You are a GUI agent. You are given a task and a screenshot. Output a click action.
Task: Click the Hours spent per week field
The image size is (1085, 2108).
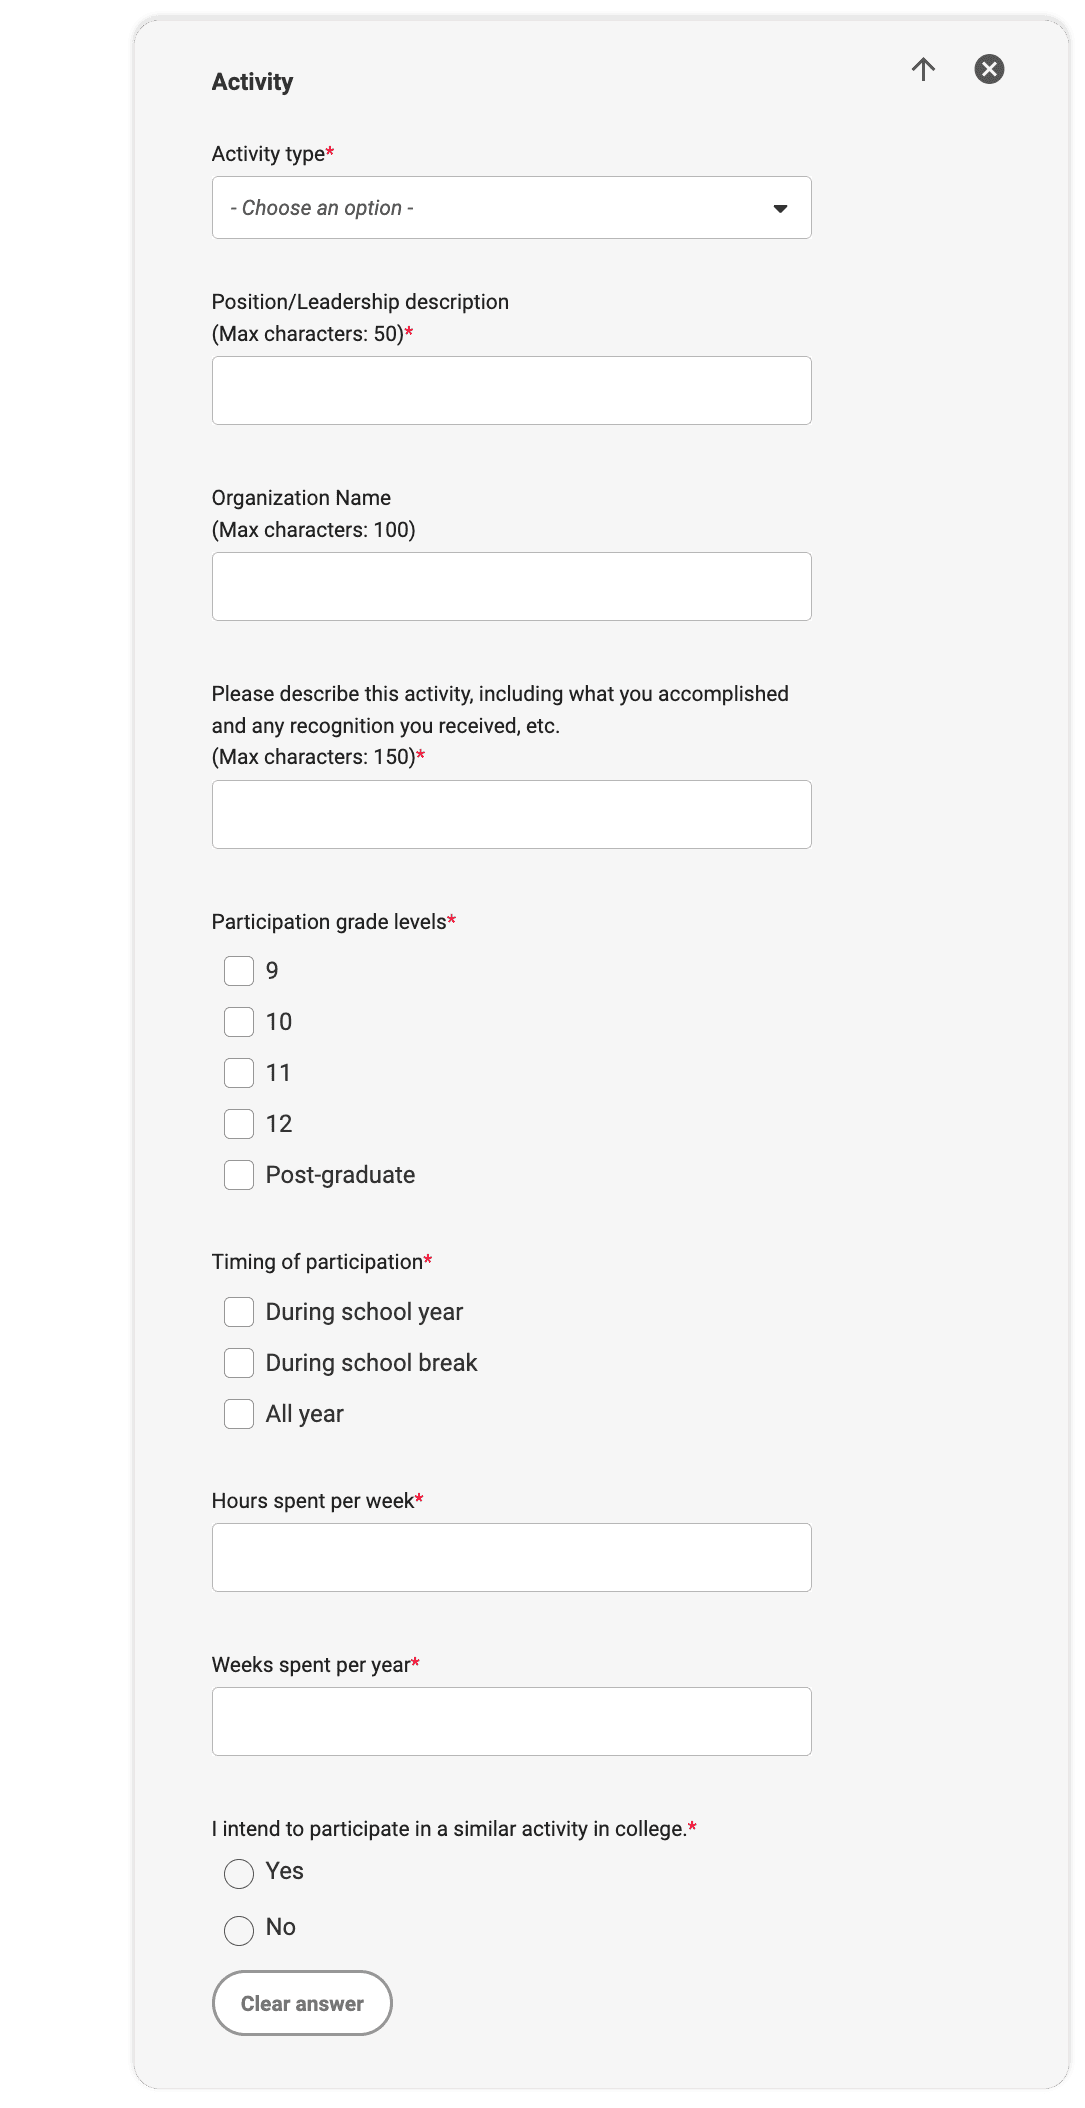[x=511, y=1558]
